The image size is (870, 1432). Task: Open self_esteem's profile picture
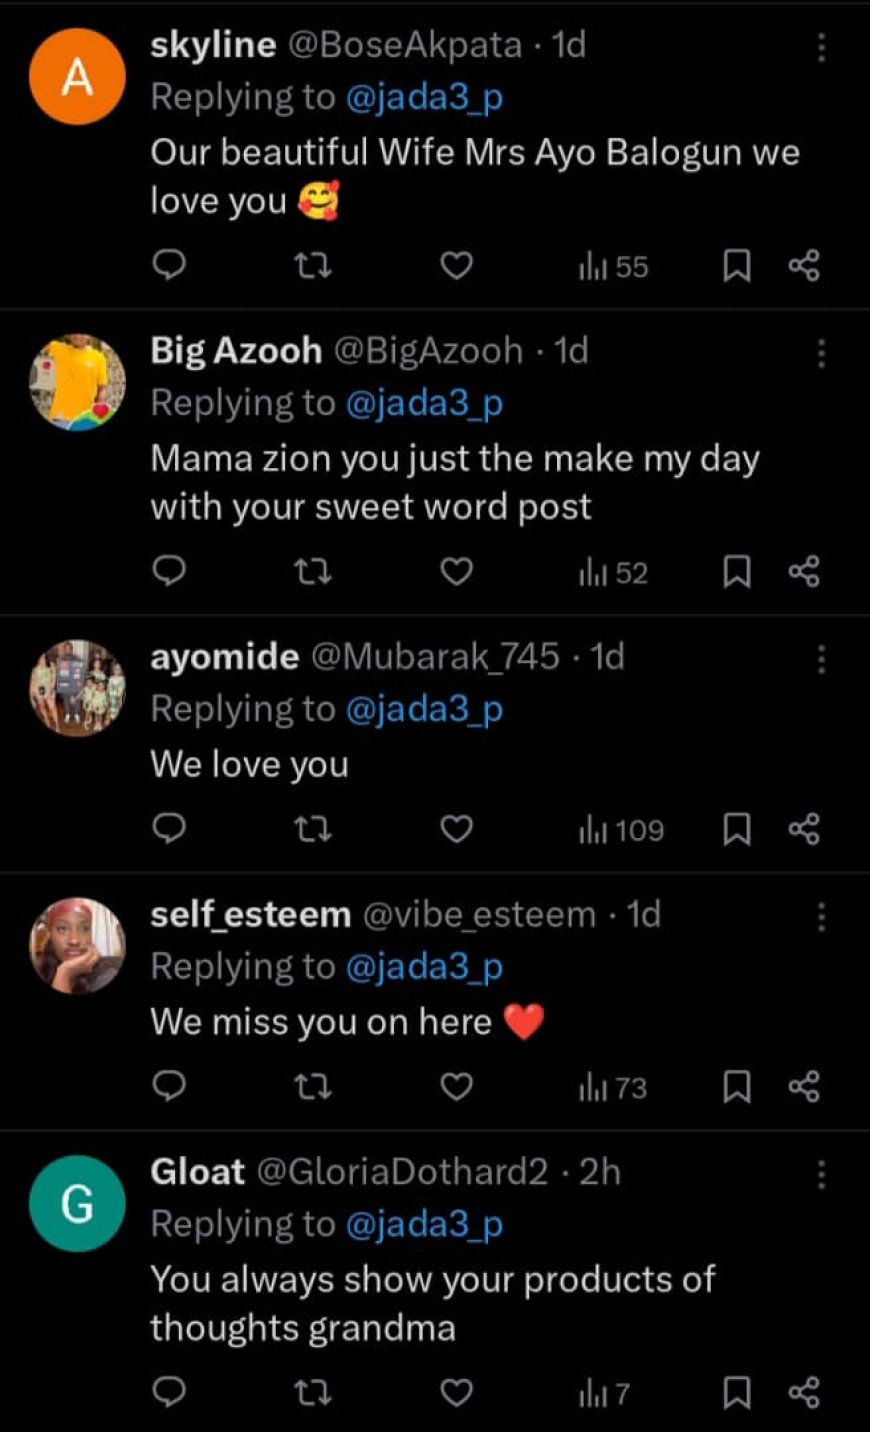[x=78, y=945]
